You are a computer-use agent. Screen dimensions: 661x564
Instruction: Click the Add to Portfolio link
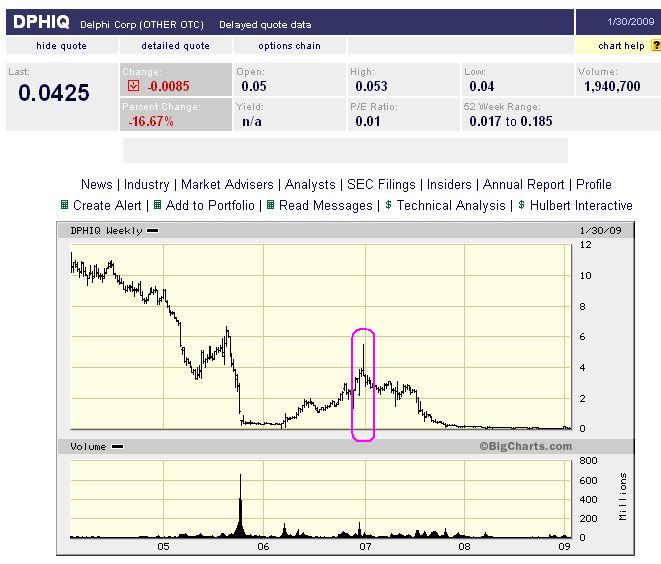[210, 205]
